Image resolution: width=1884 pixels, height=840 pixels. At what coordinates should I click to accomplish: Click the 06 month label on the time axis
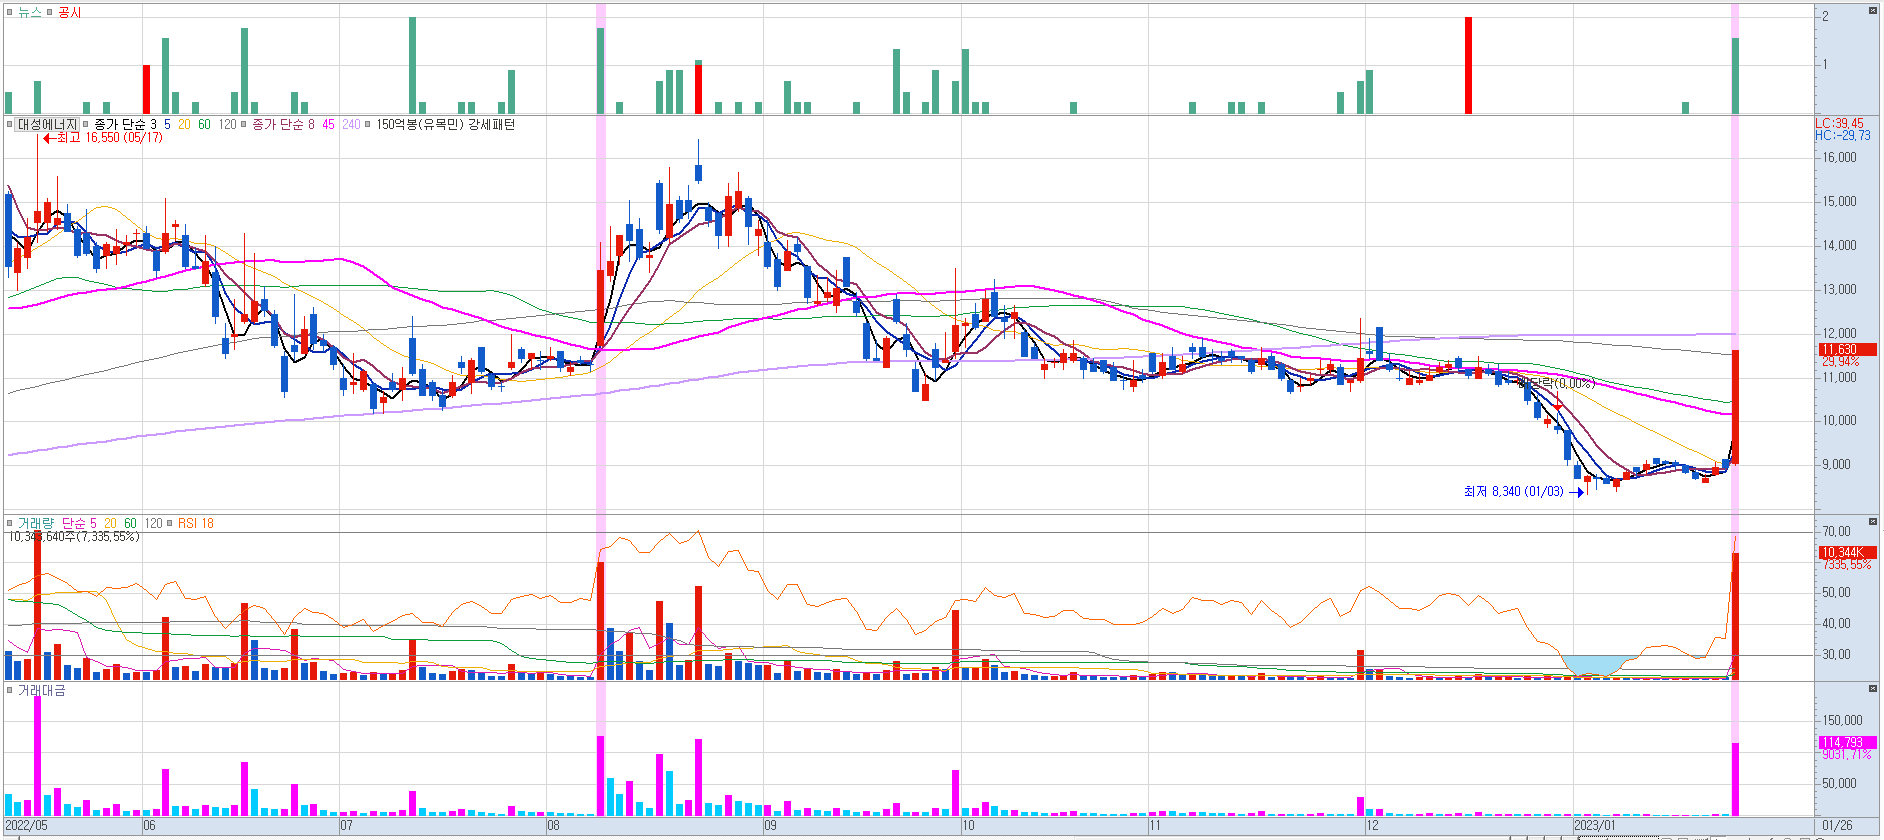coord(149,826)
